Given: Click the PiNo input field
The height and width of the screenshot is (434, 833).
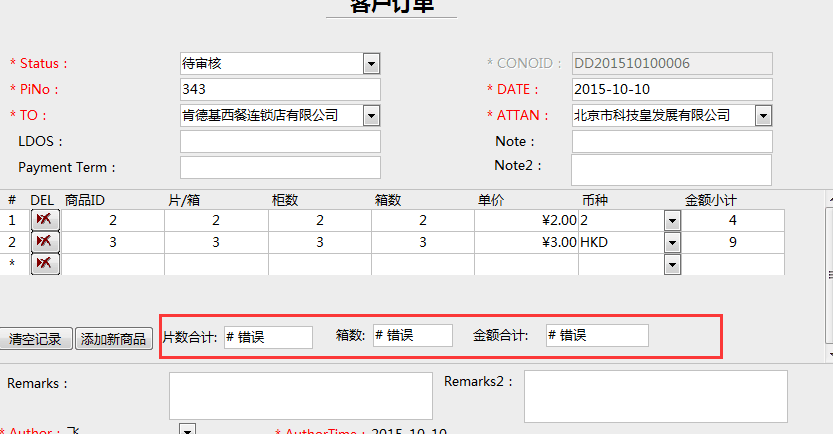Looking at the screenshot, I should pos(280,90).
